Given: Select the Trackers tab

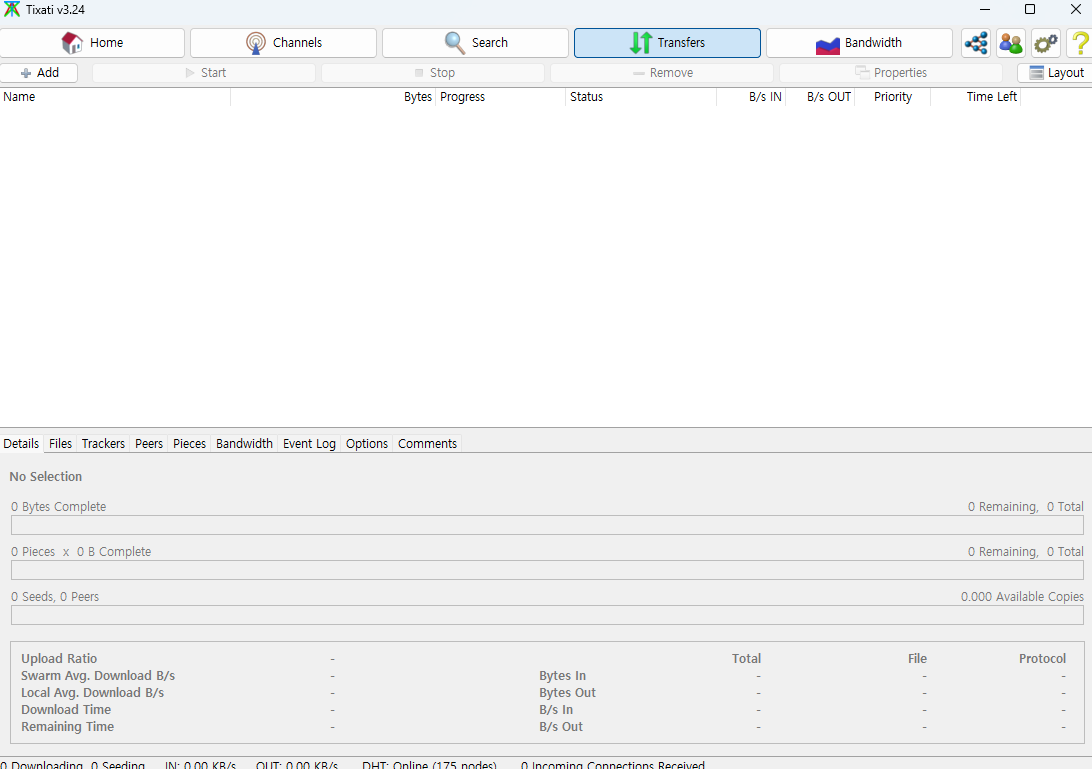Looking at the screenshot, I should pyautogui.click(x=103, y=444).
